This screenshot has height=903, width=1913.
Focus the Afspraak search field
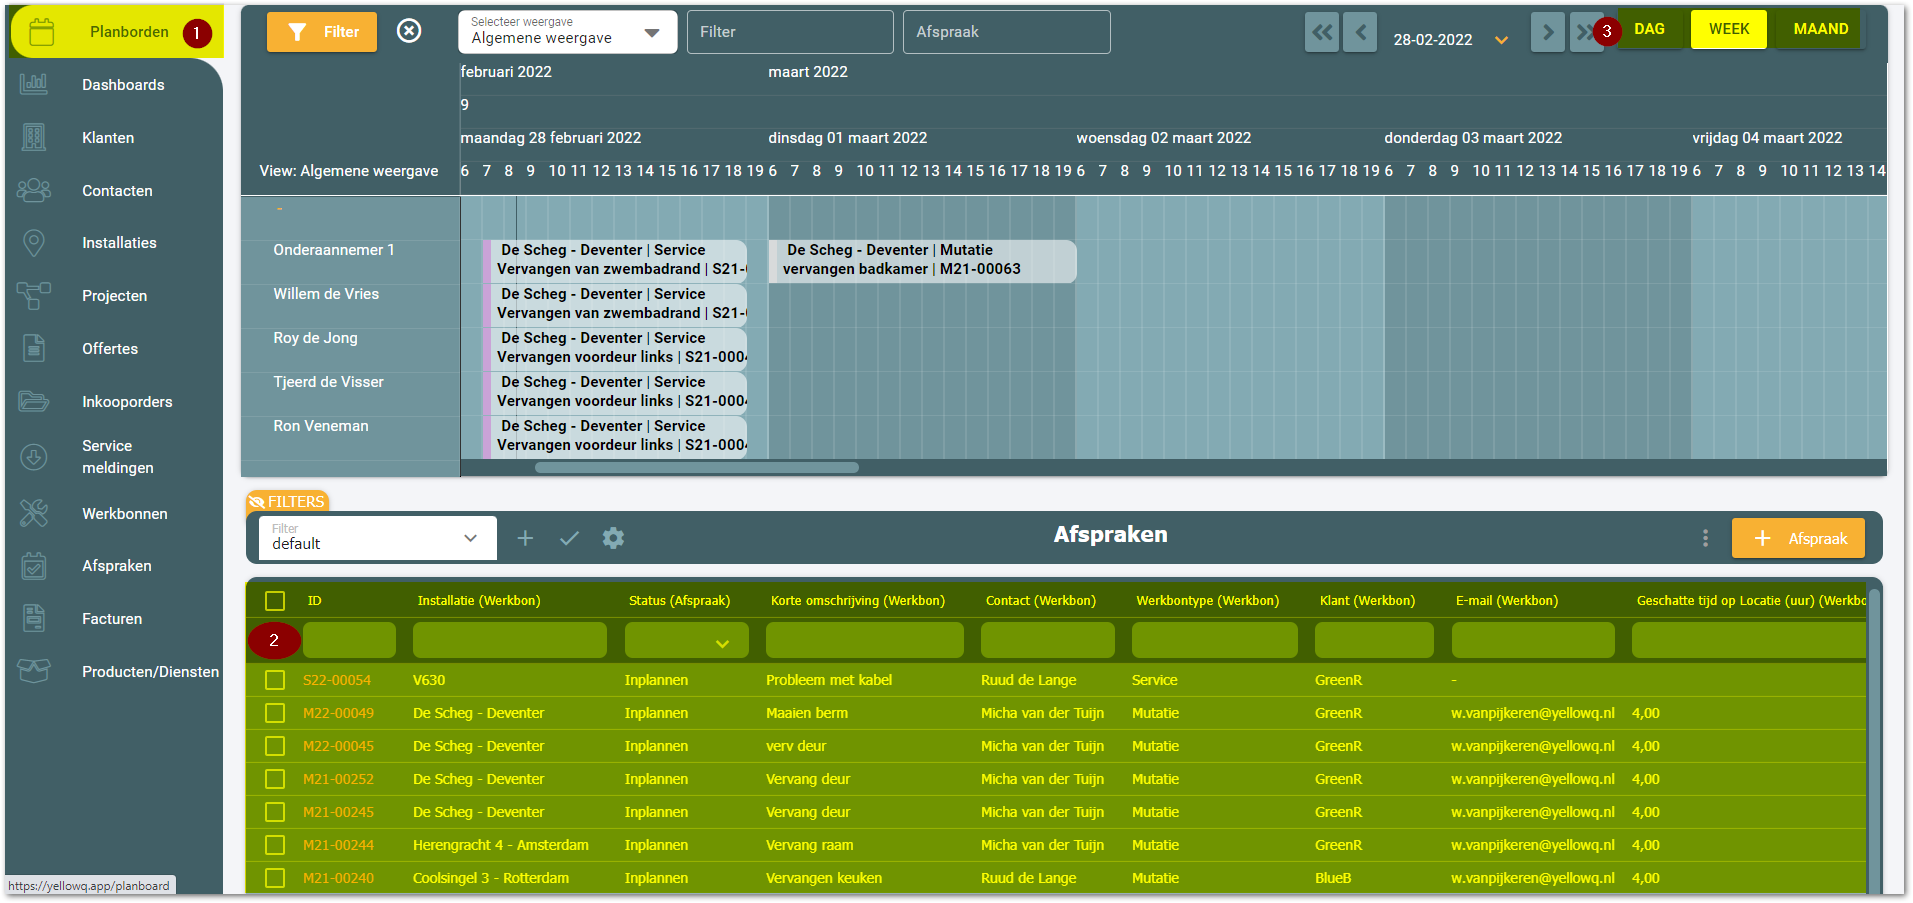(1007, 32)
